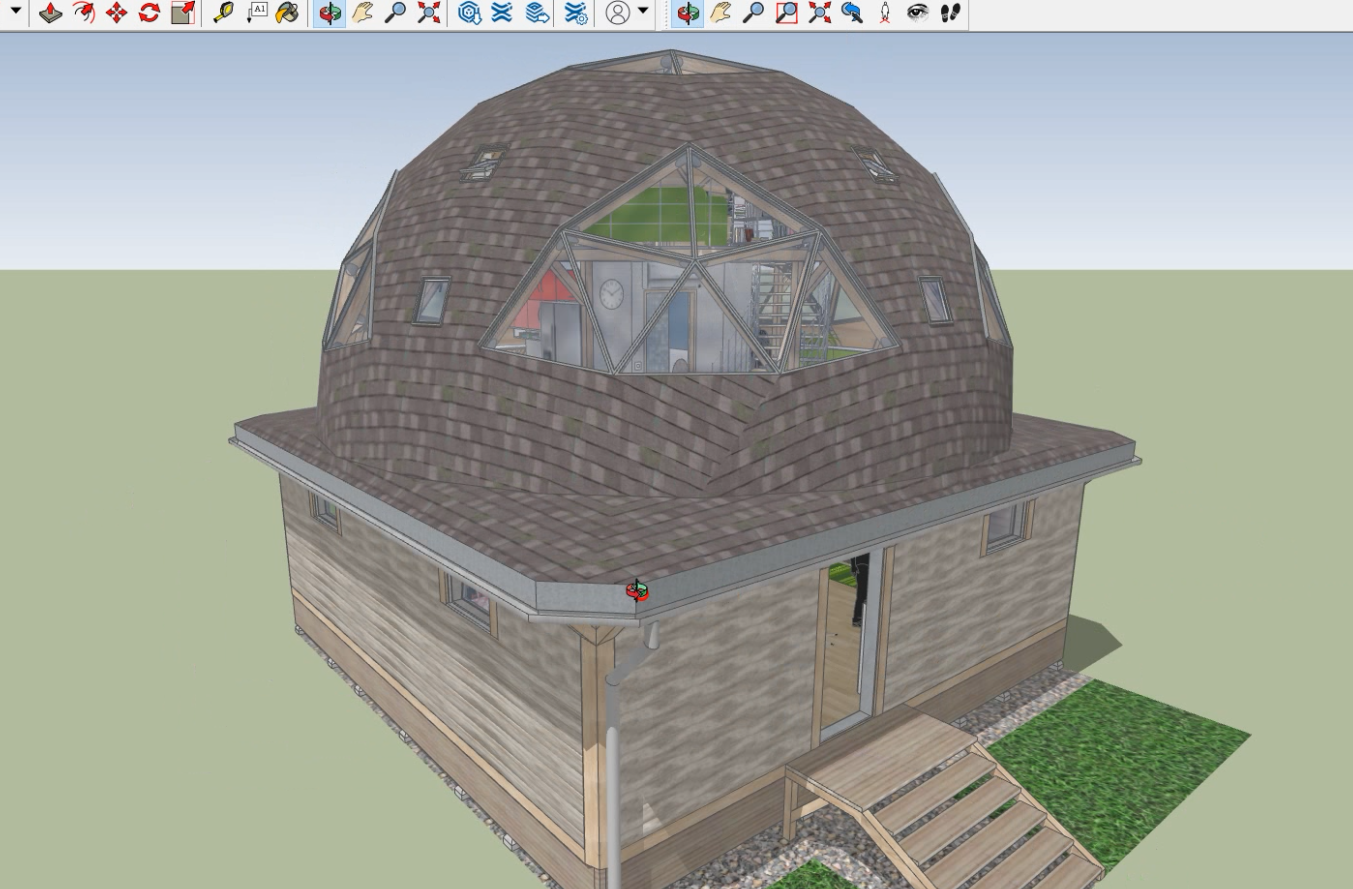Click the Send to LayOut icon
1353x889 pixels.
pyautogui.click(x=537, y=12)
